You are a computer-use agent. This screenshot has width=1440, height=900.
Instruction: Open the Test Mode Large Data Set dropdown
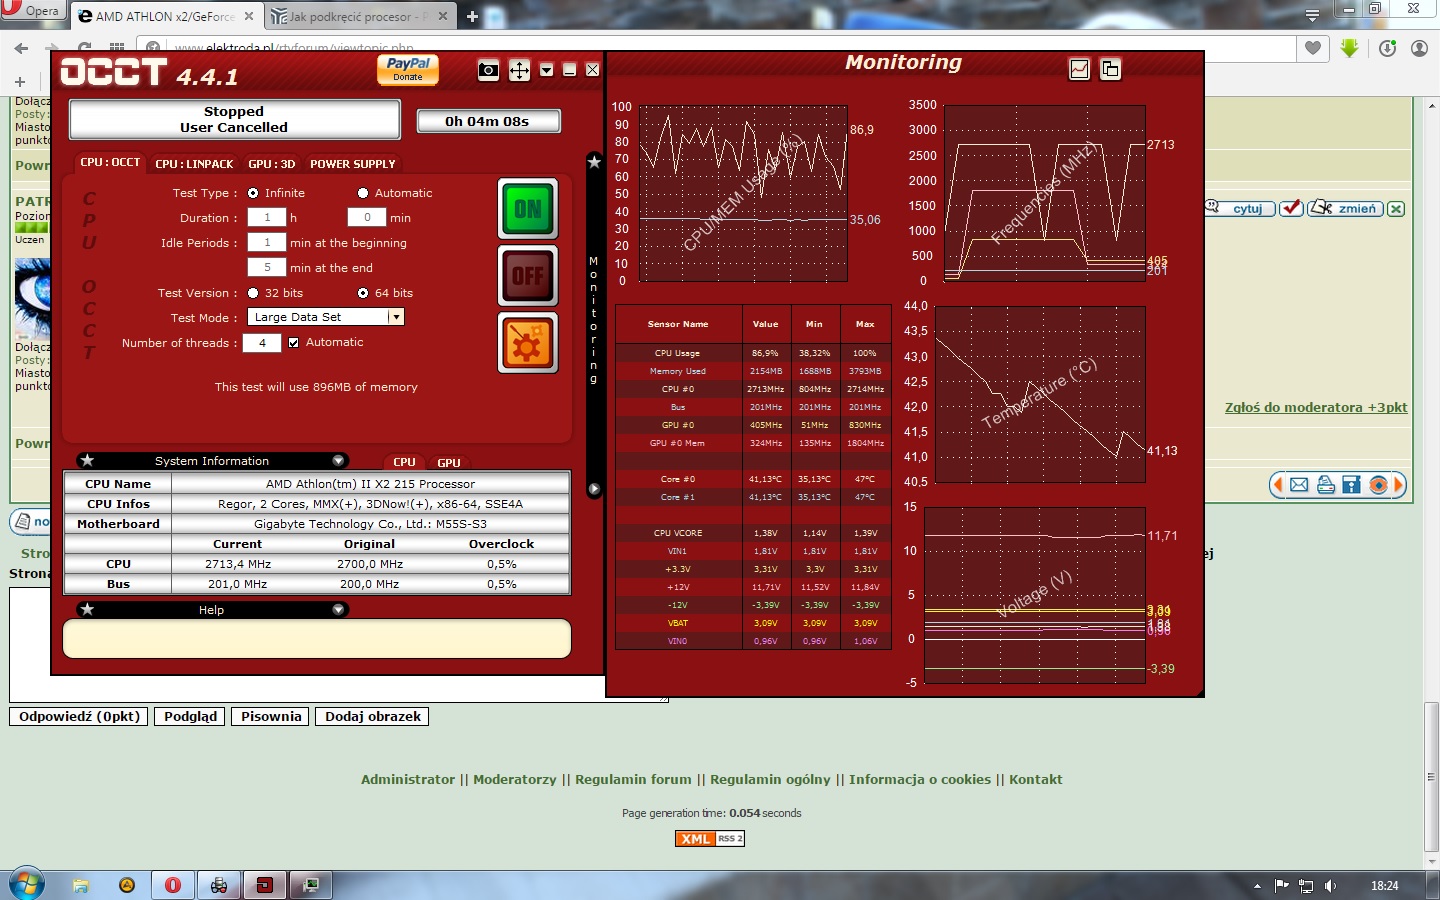click(x=325, y=317)
